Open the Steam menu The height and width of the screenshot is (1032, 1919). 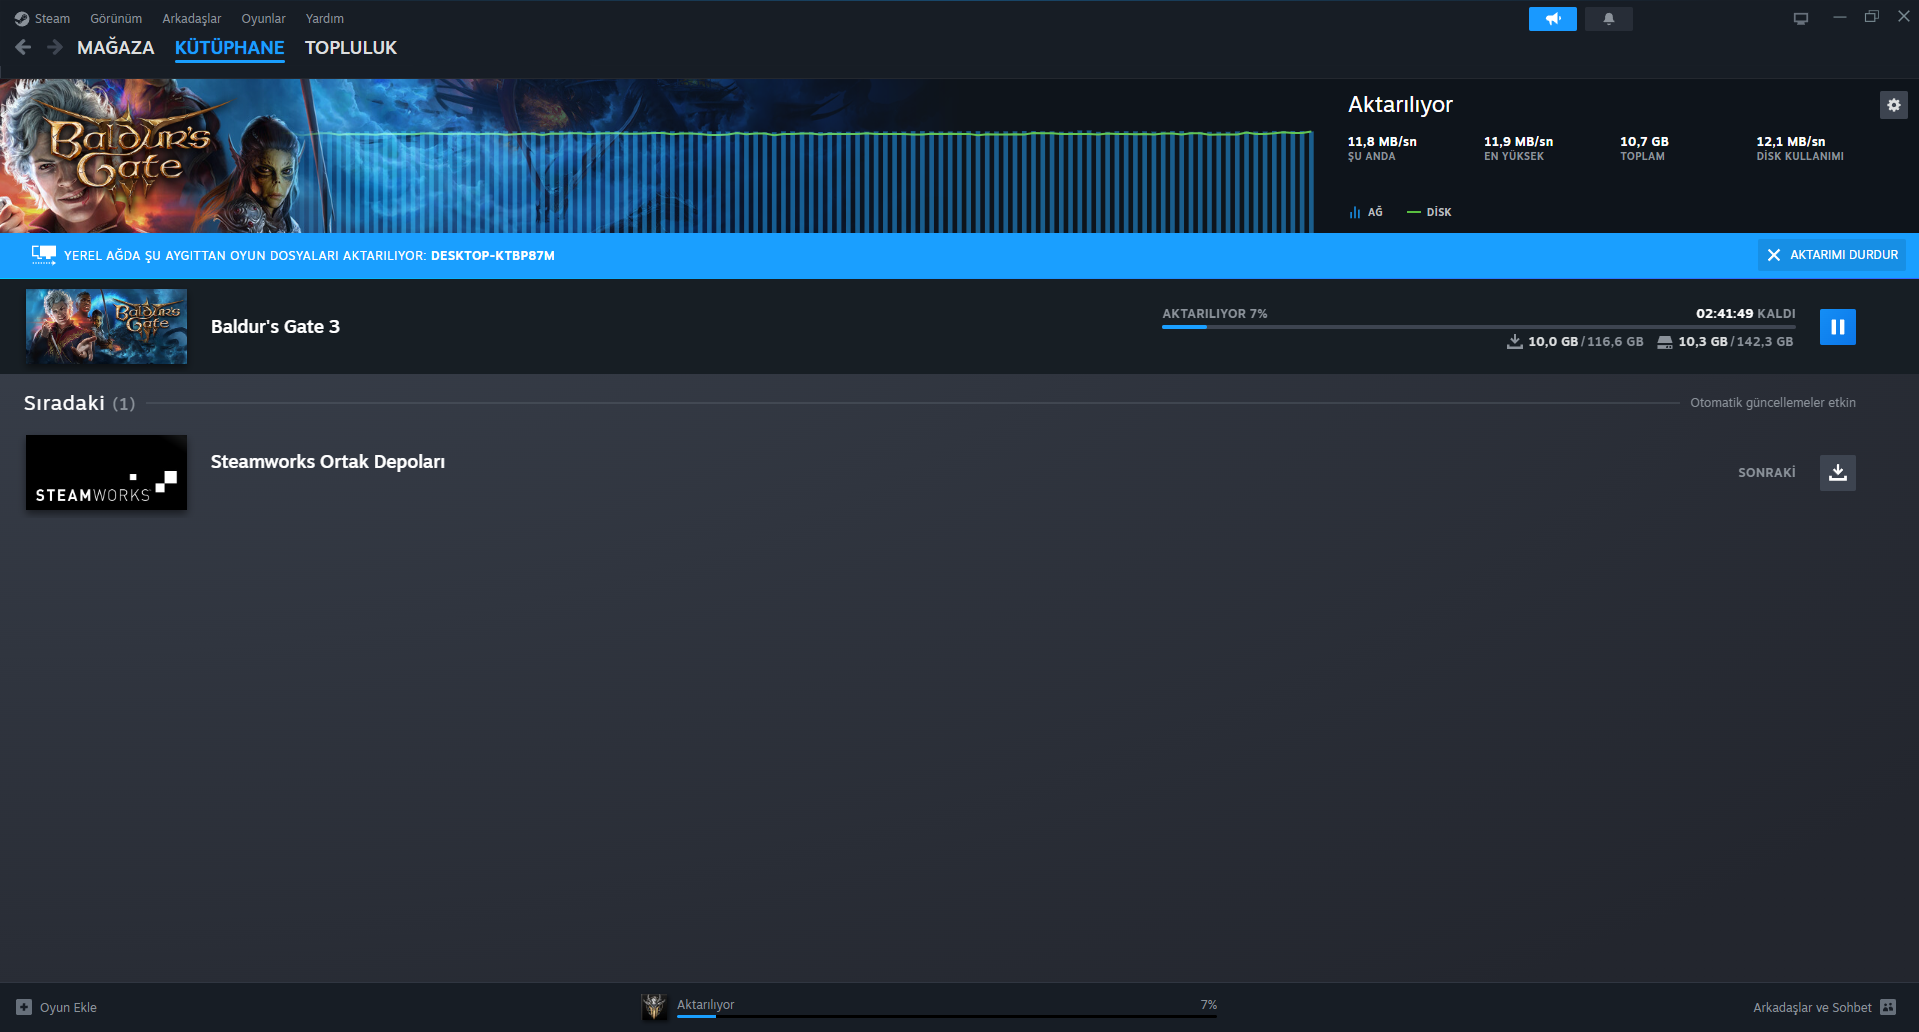[x=52, y=19]
